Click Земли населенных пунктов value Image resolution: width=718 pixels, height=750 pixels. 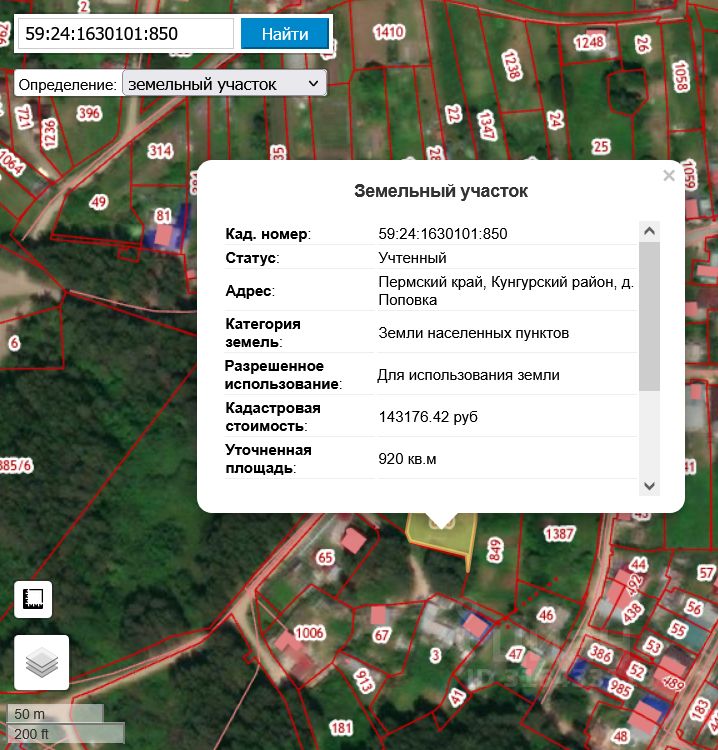474,332
